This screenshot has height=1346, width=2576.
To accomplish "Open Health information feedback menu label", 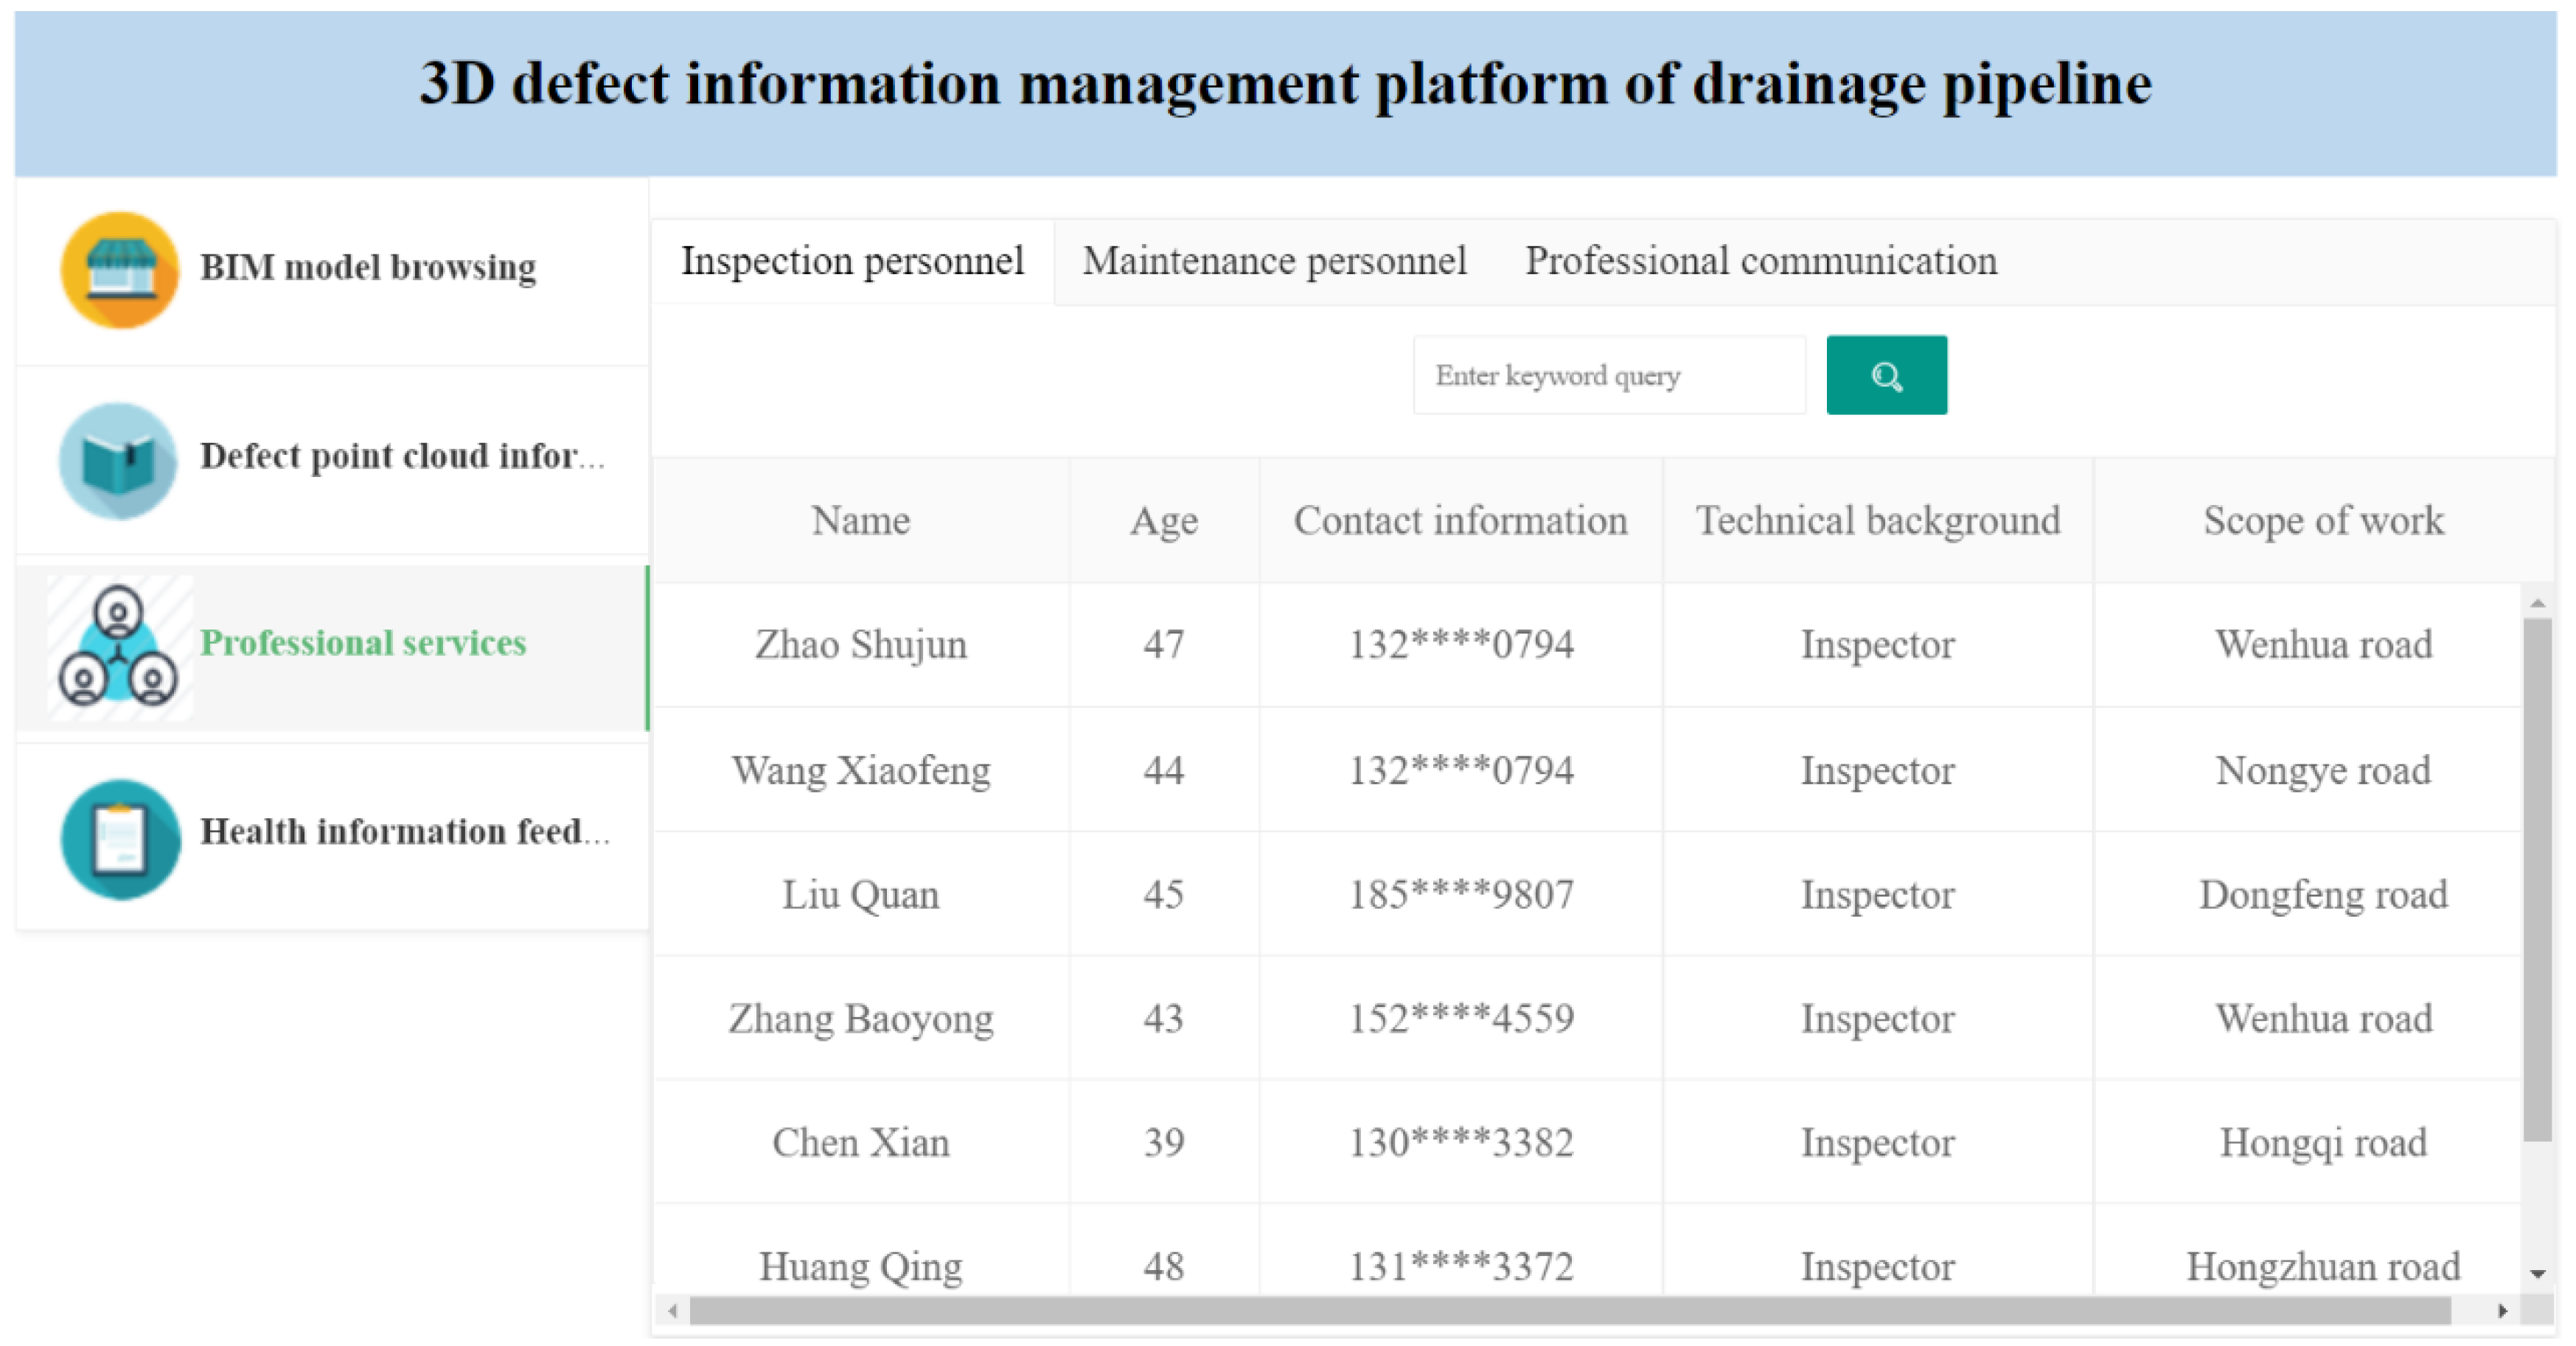I will [404, 831].
